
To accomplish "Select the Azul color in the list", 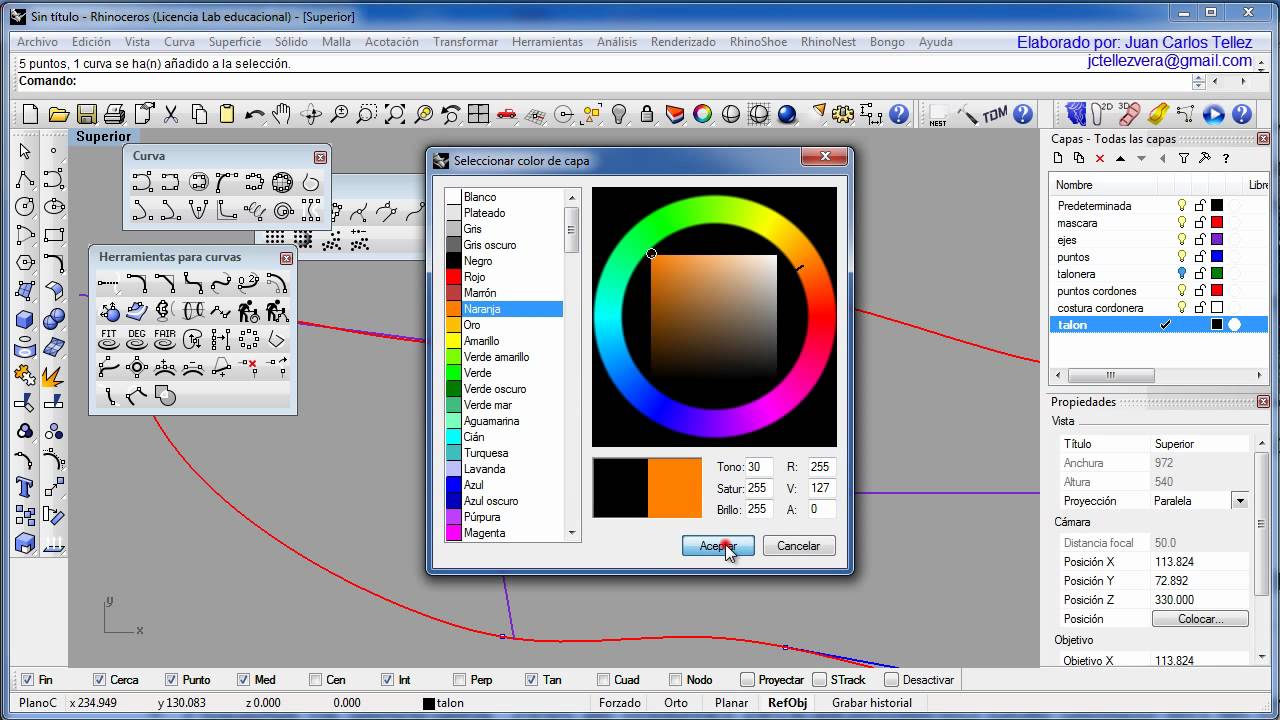I will (x=504, y=485).
